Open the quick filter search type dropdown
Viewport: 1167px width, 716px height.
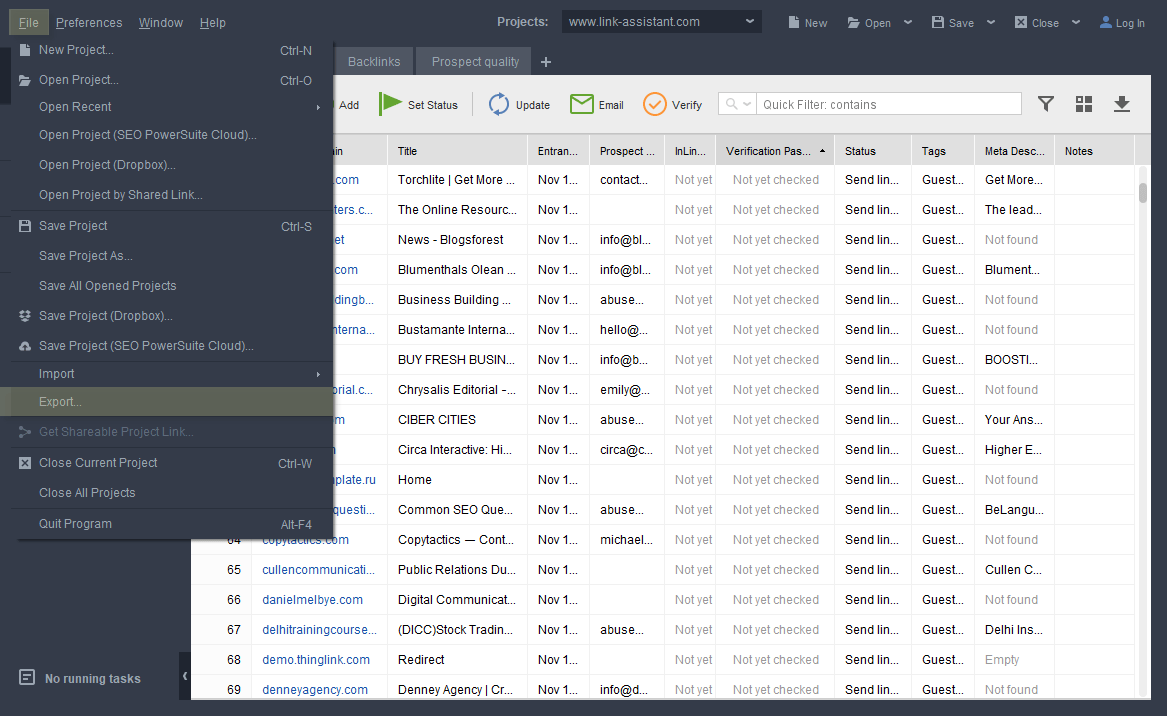pos(738,104)
